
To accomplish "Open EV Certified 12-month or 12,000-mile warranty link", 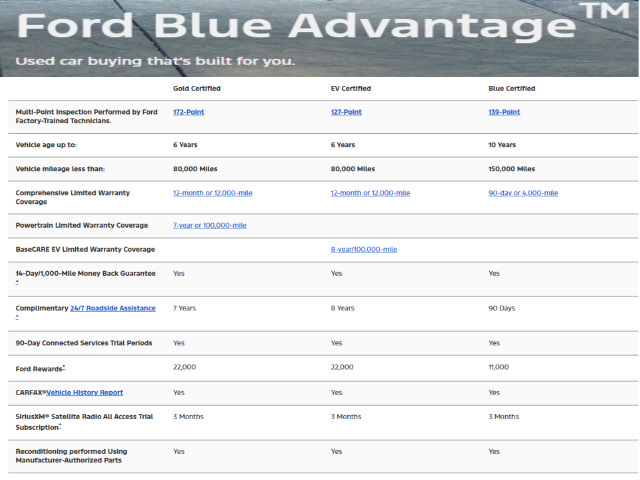I will (370, 193).
